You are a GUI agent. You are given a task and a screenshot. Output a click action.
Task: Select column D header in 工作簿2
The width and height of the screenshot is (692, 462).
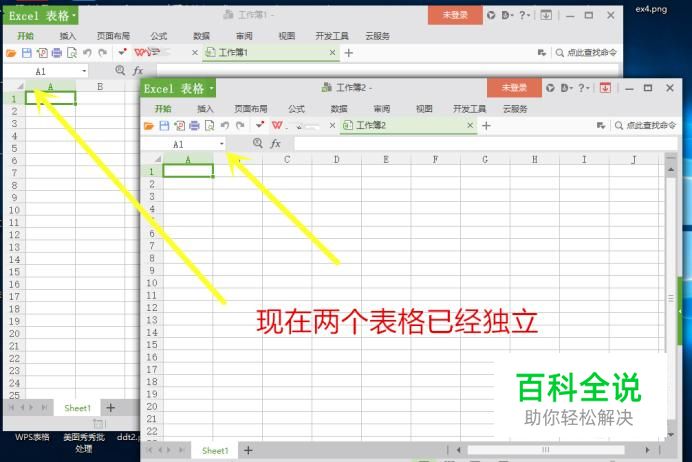click(x=336, y=159)
